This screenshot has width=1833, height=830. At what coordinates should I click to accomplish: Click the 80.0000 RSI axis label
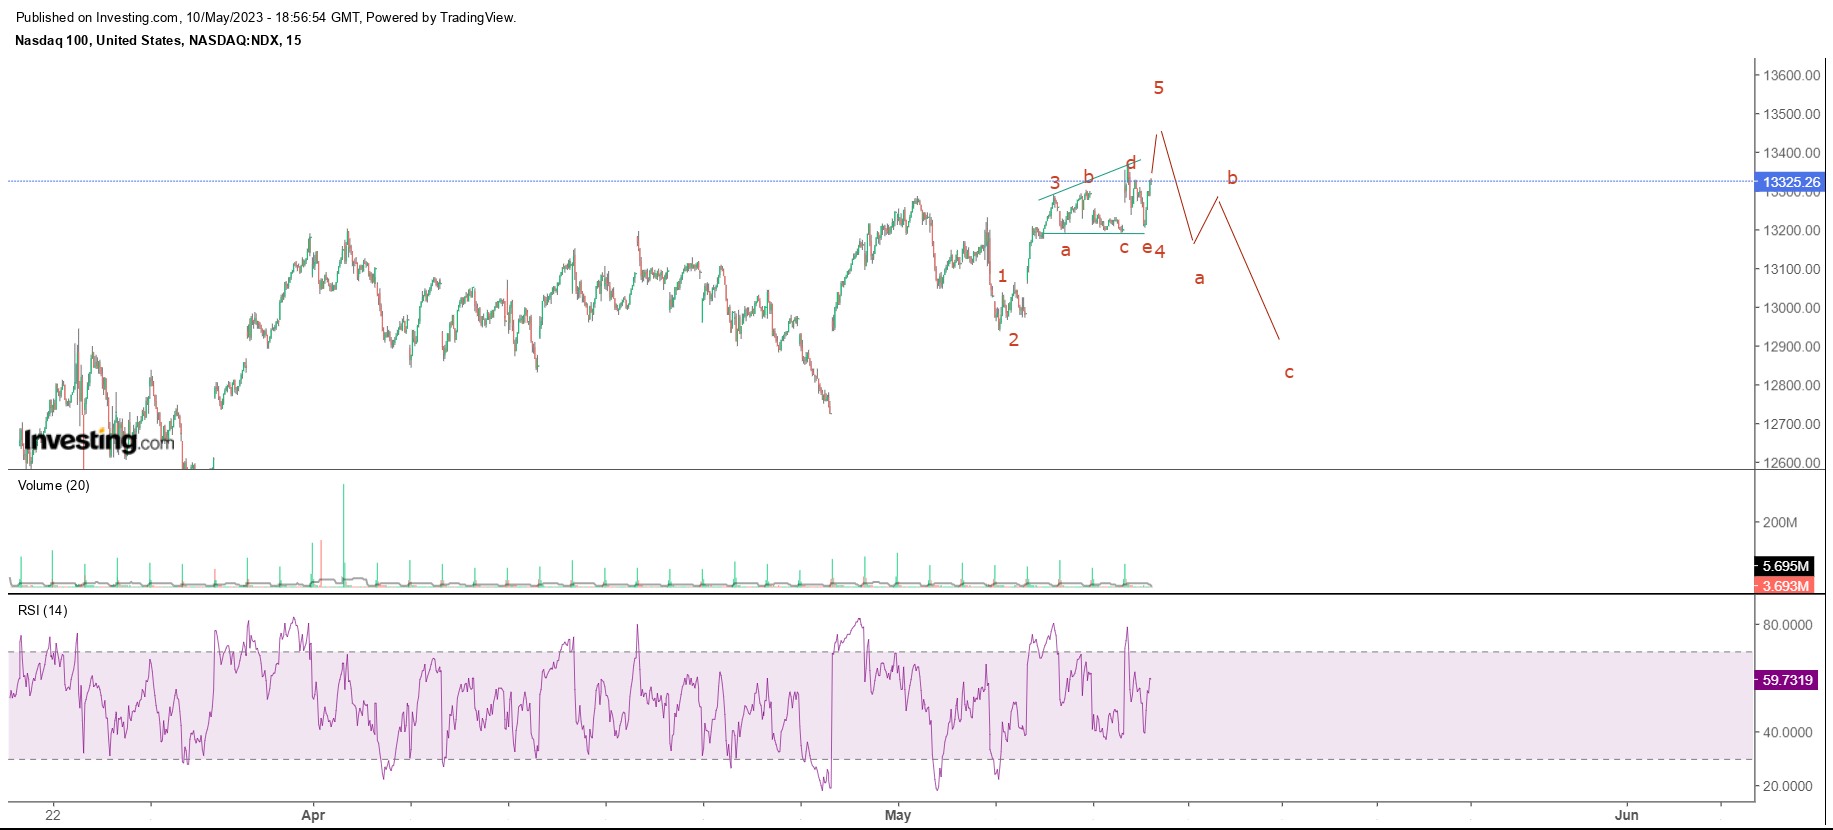1787,625
